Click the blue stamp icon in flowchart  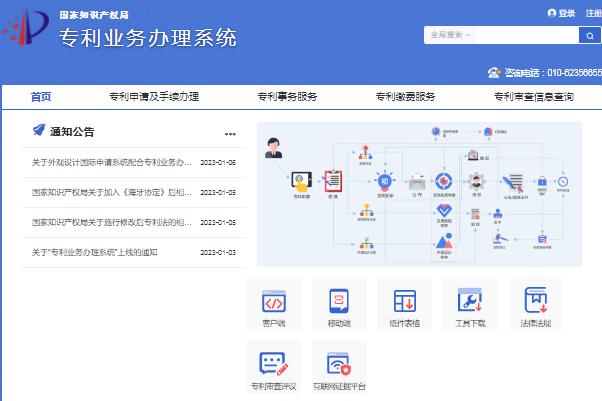tap(498, 213)
